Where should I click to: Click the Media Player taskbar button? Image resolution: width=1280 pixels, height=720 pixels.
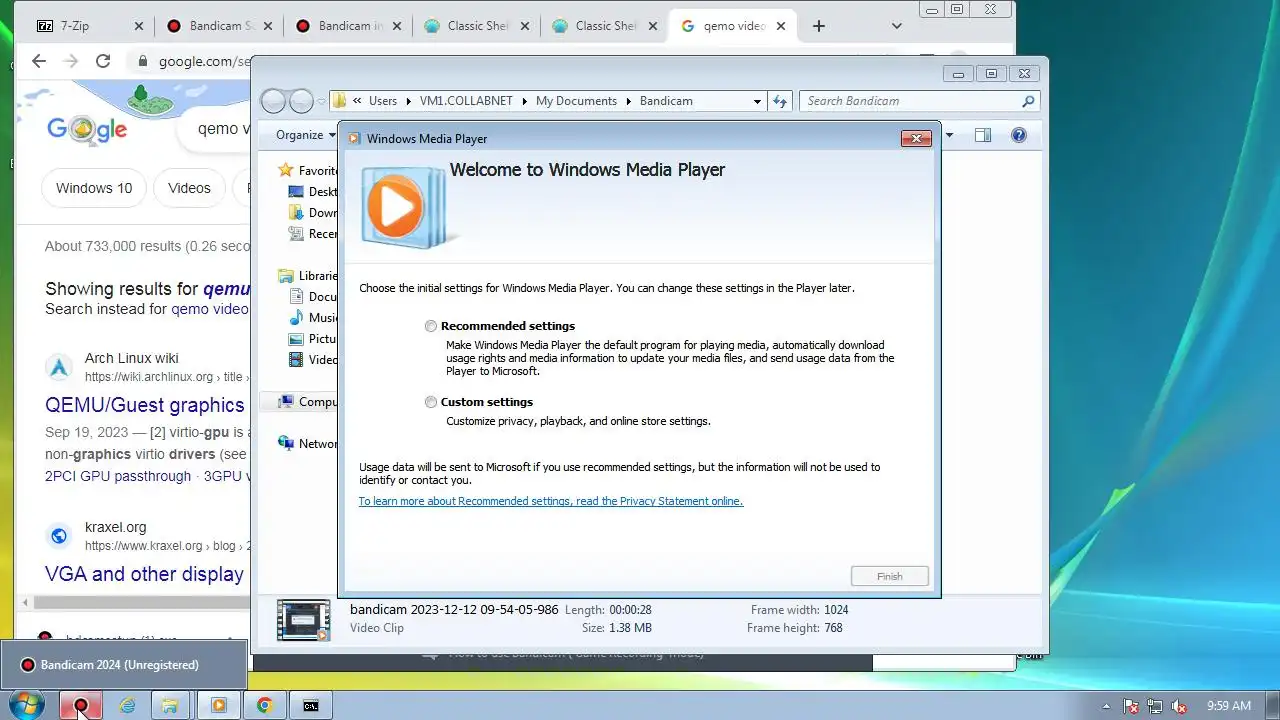[x=218, y=705]
